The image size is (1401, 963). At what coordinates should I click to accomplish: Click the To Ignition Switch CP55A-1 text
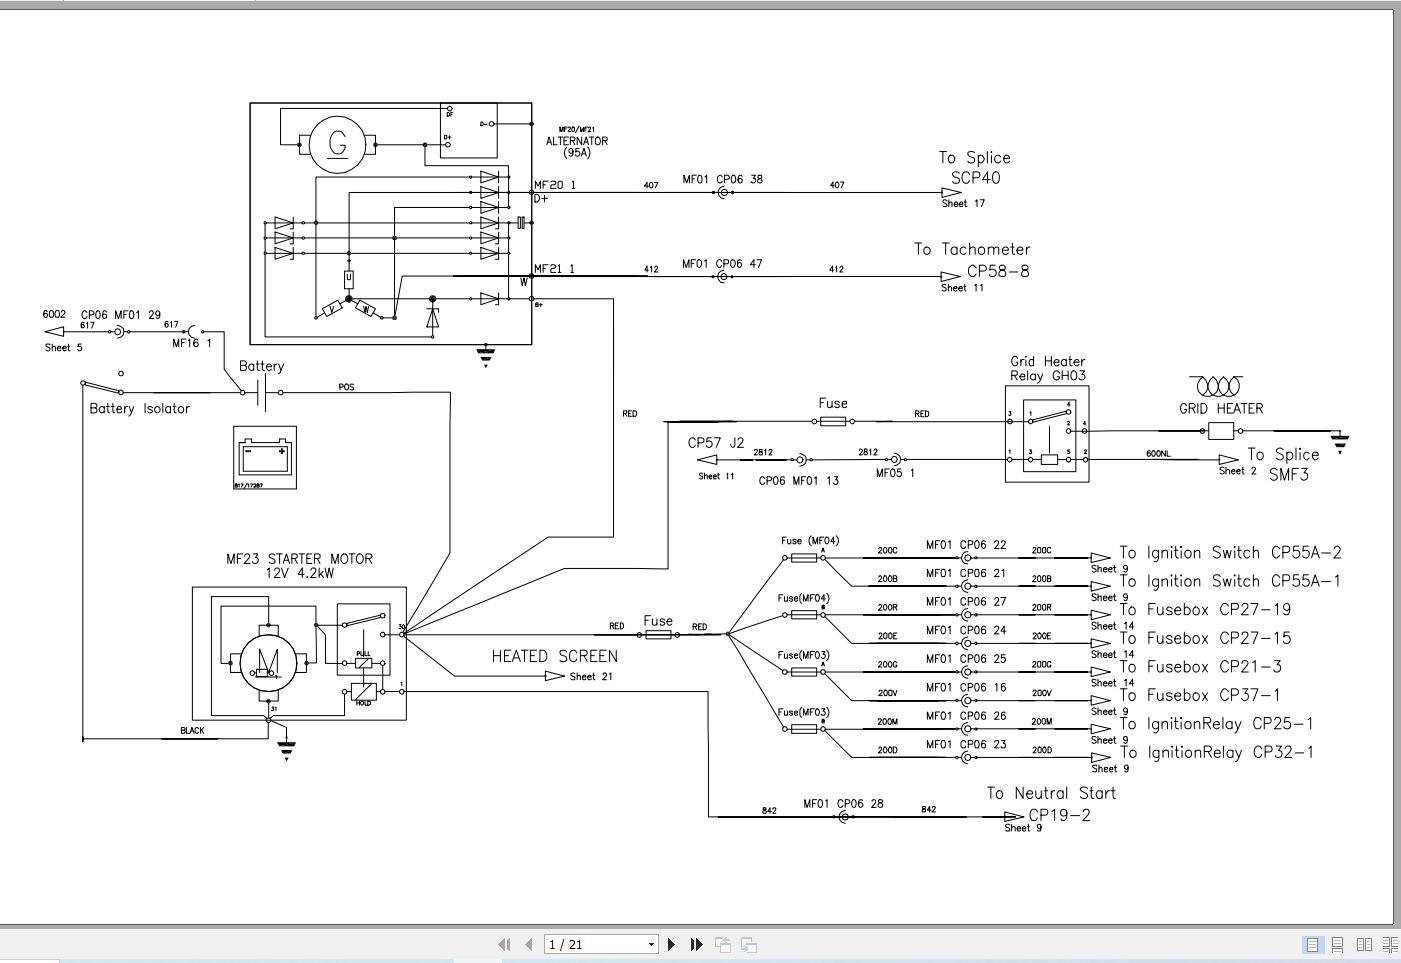click(1230, 581)
